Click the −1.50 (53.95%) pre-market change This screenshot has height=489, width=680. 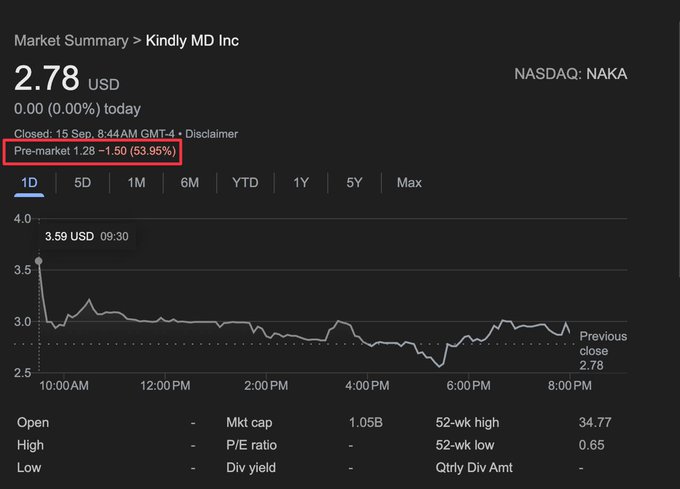pyautogui.click(x=137, y=151)
